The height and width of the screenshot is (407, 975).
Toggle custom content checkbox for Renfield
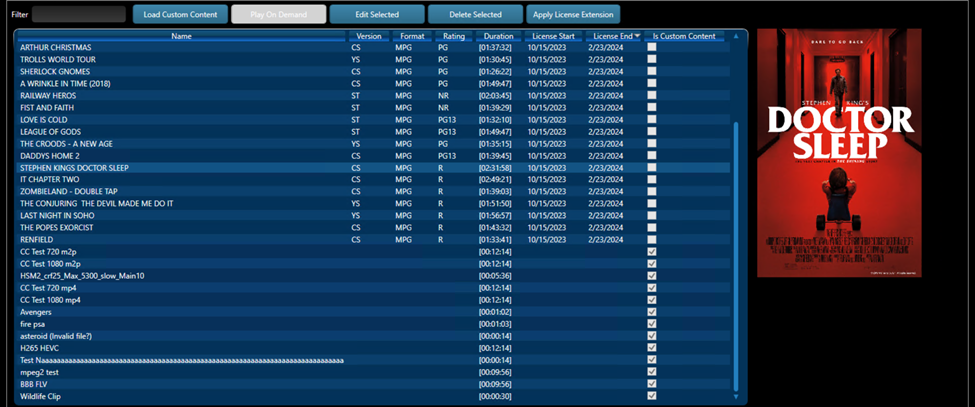pyautogui.click(x=652, y=240)
